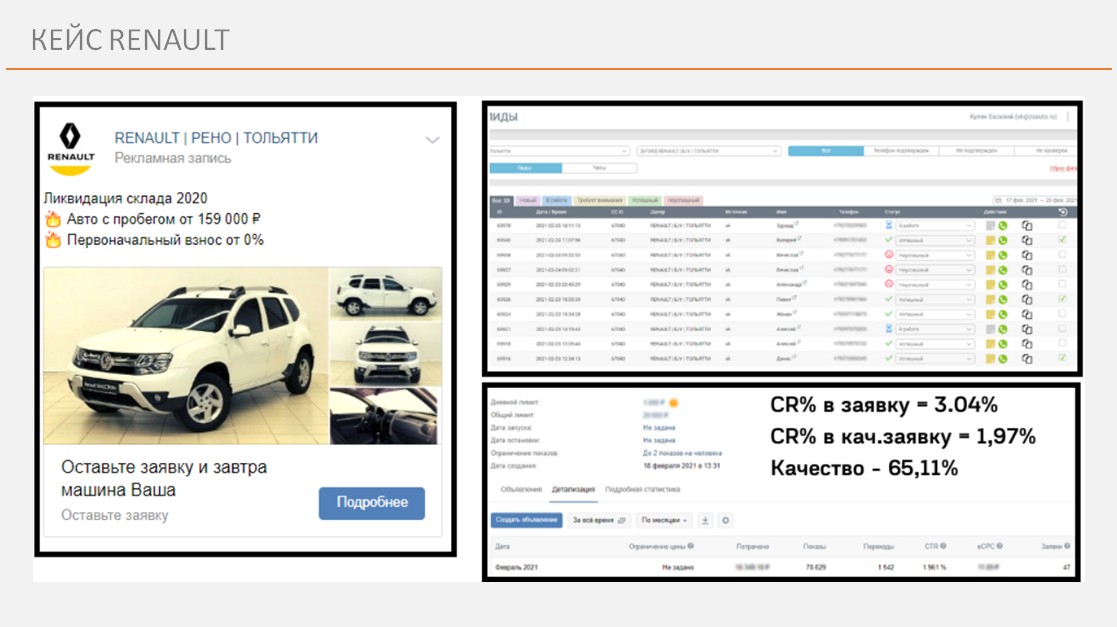Untick the checkbox in Денис's row
The height and width of the screenshot is (627, 1117).
click(1062, 358)
